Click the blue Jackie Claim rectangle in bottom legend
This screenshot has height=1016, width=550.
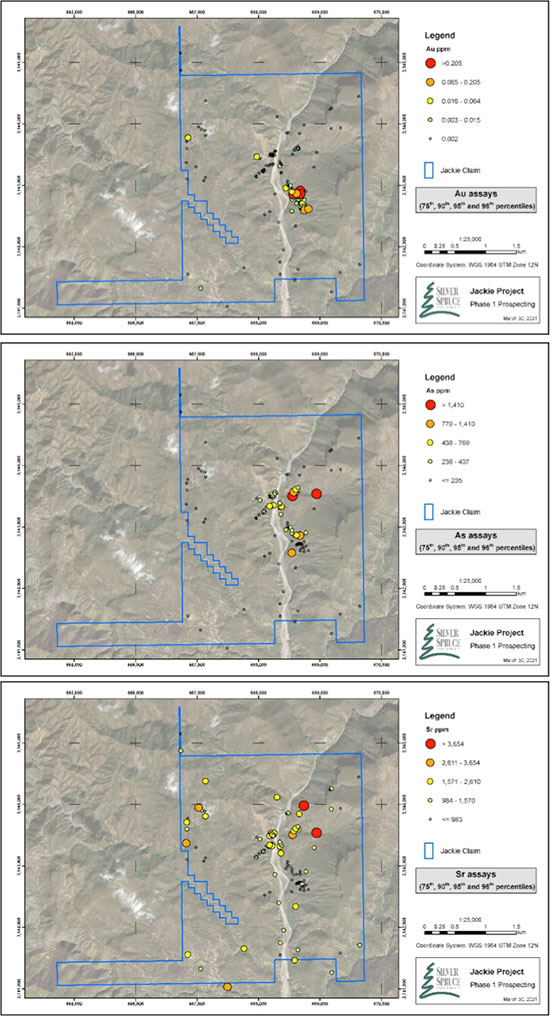pyautogui.click(x=430, y=850)
